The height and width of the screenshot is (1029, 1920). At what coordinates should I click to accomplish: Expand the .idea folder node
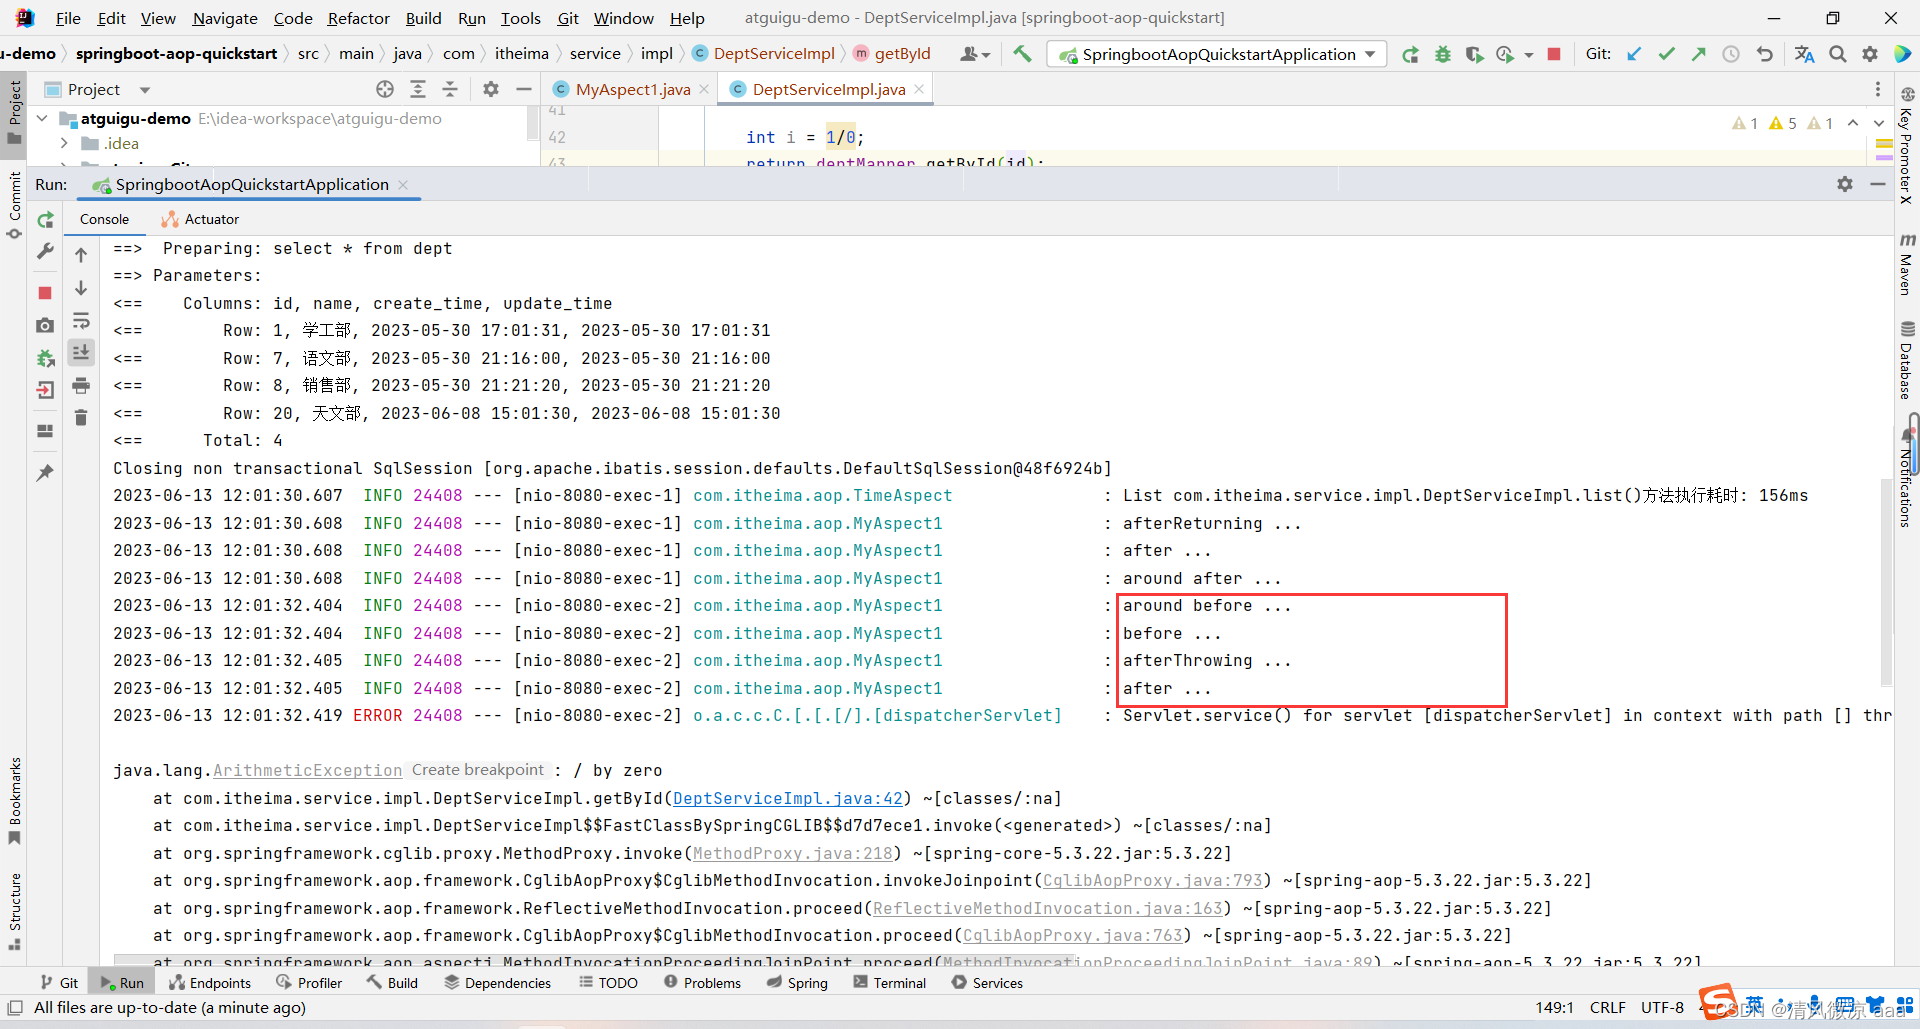coord(64,143)
